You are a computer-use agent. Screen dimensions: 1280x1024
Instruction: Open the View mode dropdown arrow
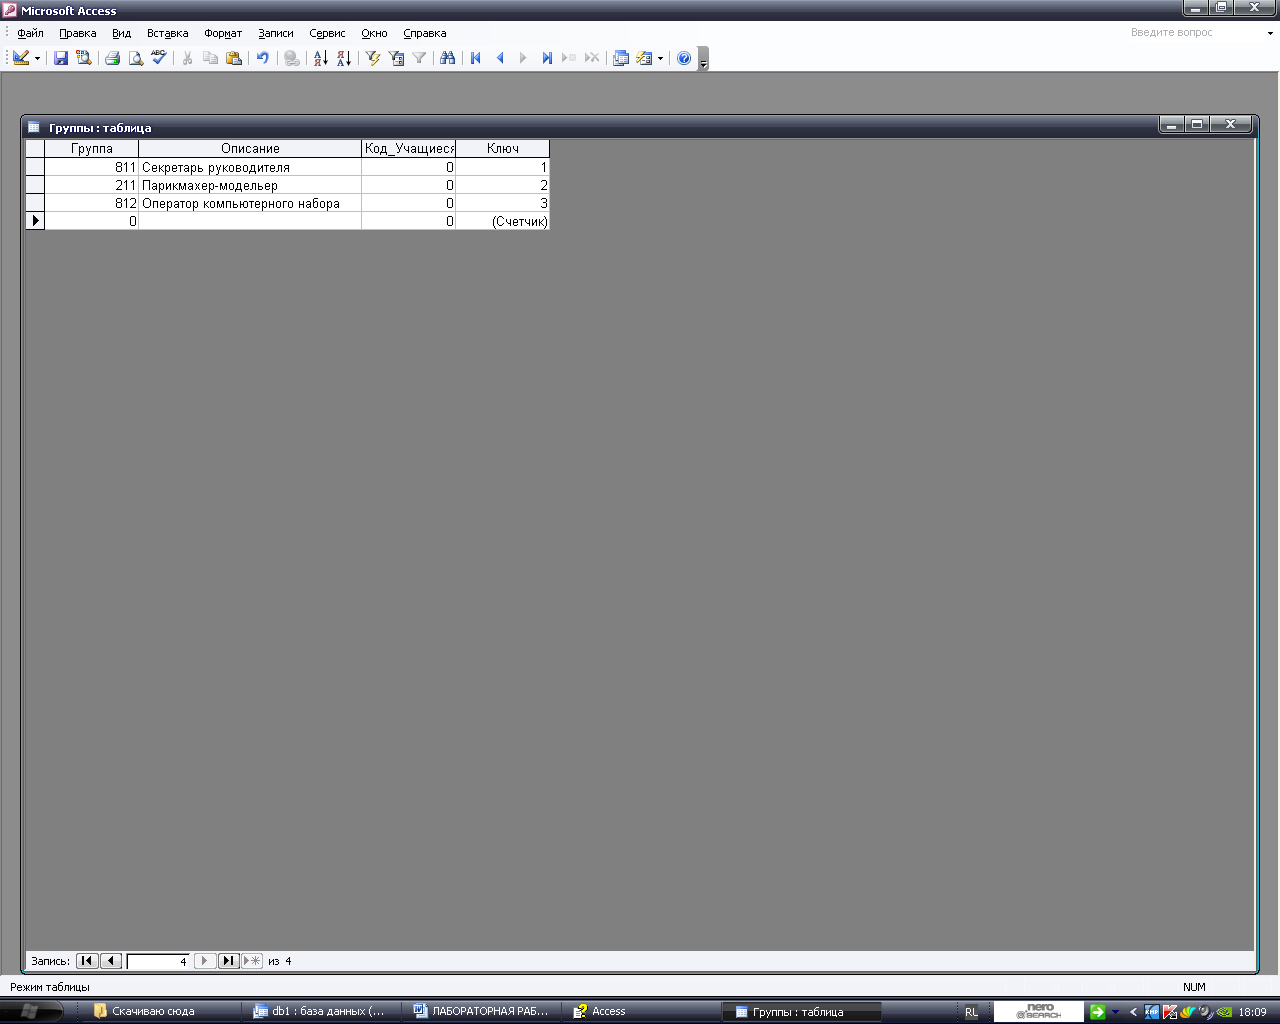pos(37,58)
